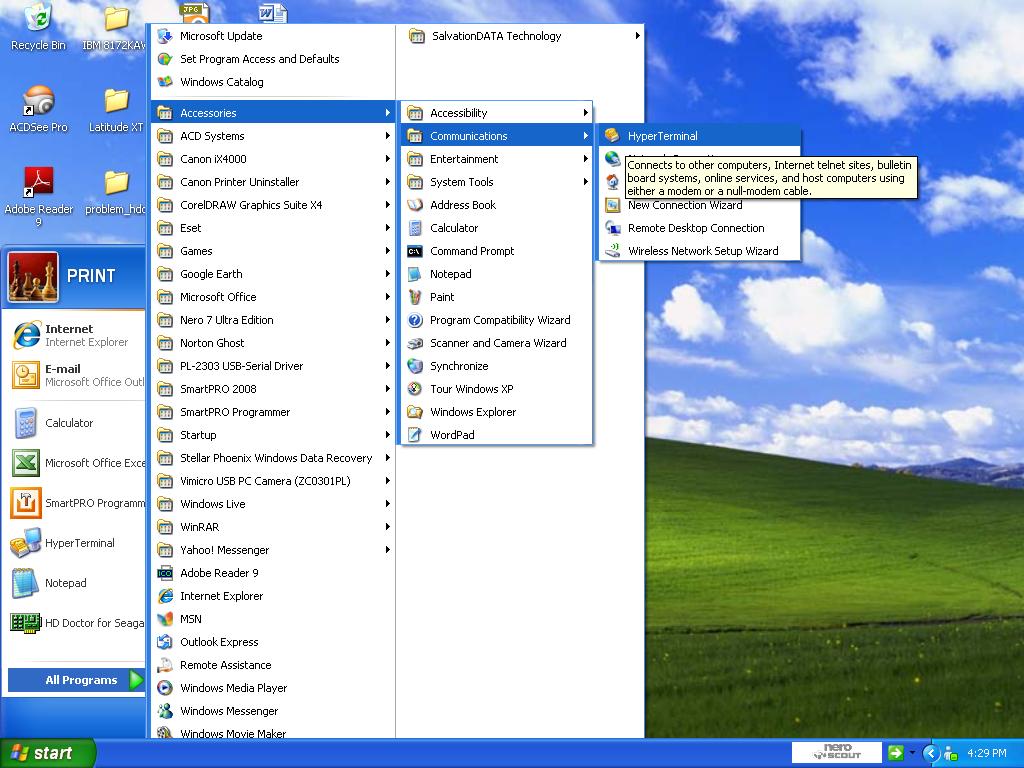Show hidden tray icons chevron

coord(931,753)
